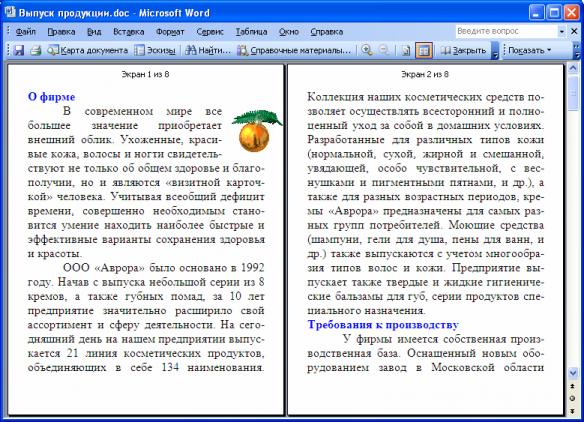Image resolution: width=584 pixels, height=422 pixels.
Task: Toggle the two-page display icon
Action: [423, 50]
